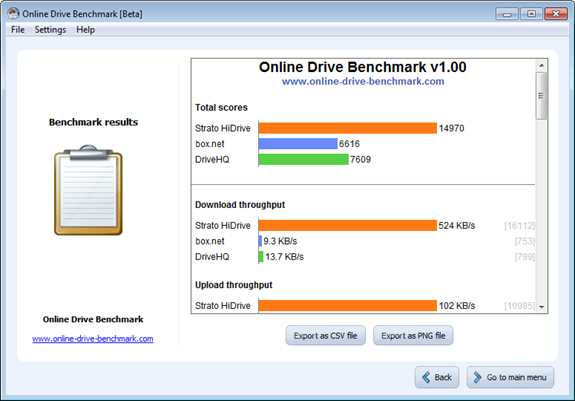Click the website link under the report title
The image size is (575, 401).
pos(363,81)
